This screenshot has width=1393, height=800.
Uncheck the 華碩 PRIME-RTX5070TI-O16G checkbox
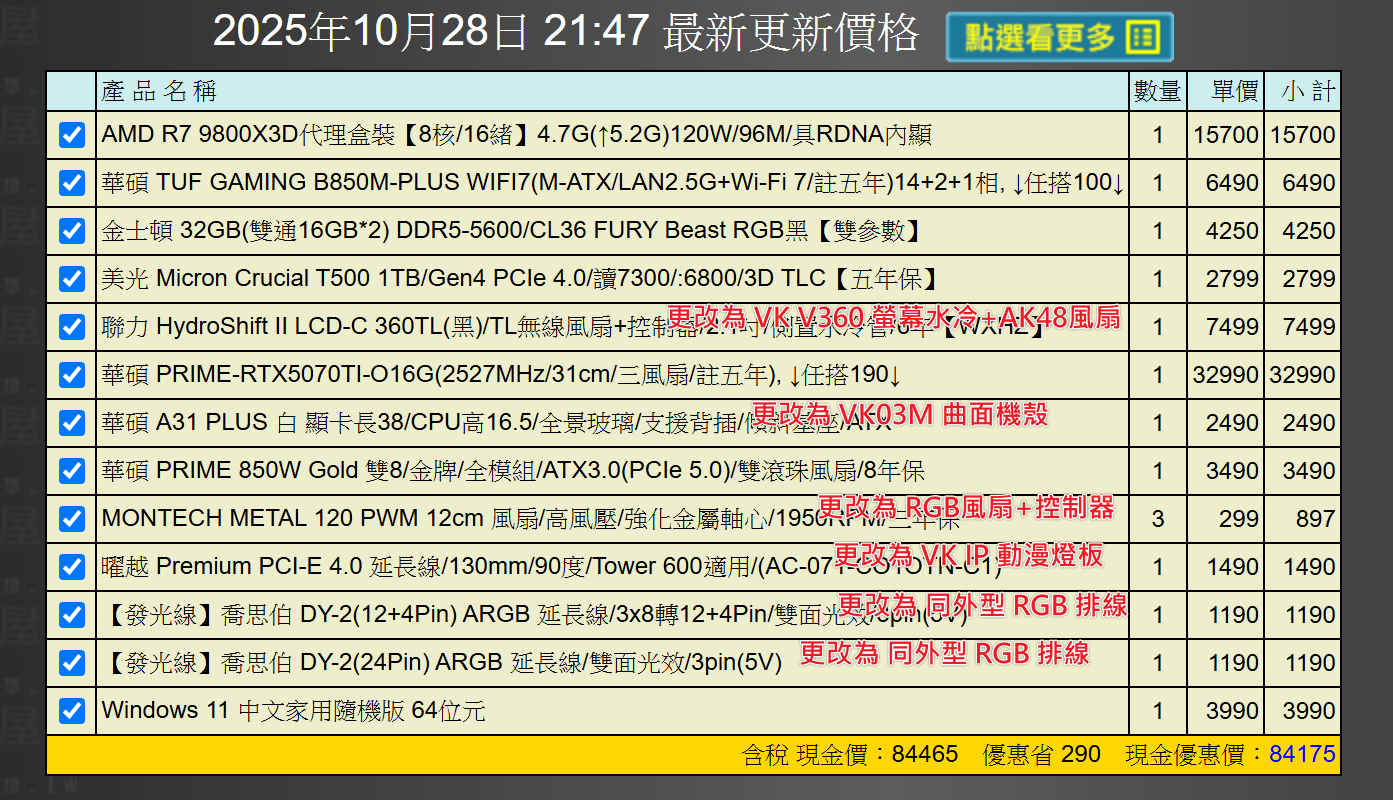pos(72,375)
